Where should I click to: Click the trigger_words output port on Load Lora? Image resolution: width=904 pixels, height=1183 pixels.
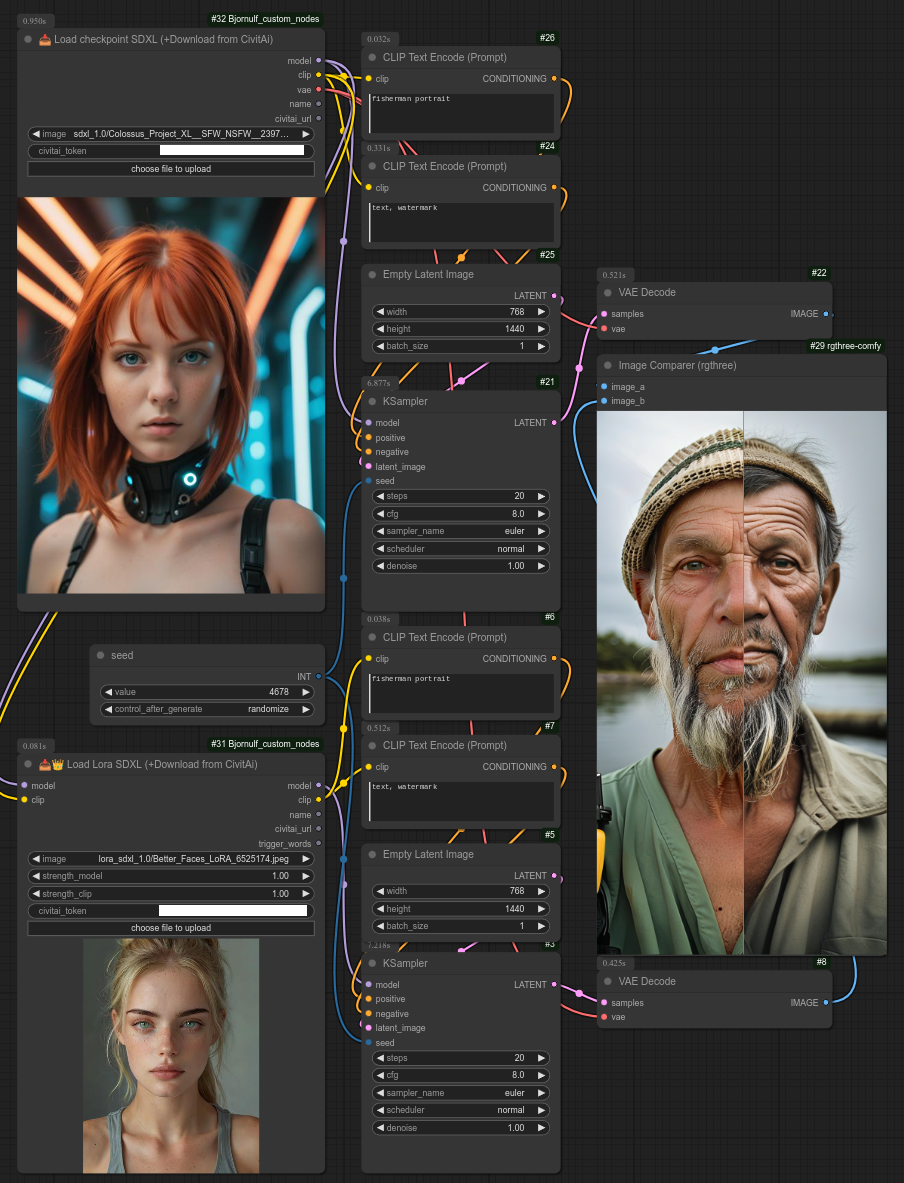318,844
